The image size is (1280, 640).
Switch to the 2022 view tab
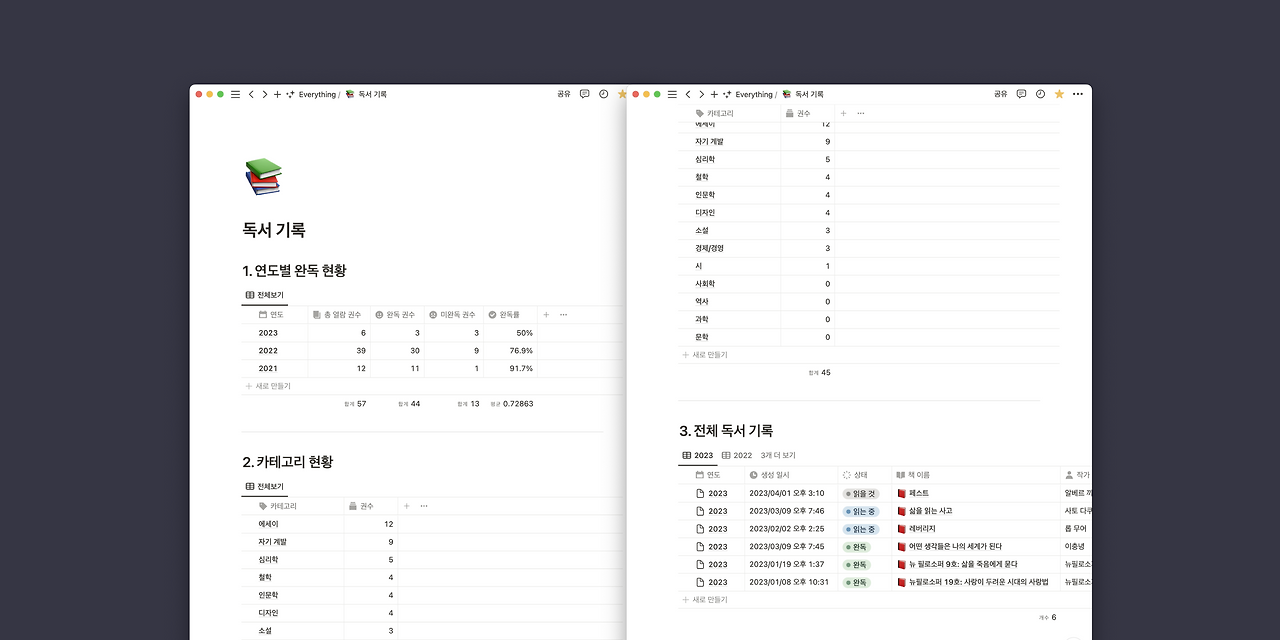pos(737,455)
